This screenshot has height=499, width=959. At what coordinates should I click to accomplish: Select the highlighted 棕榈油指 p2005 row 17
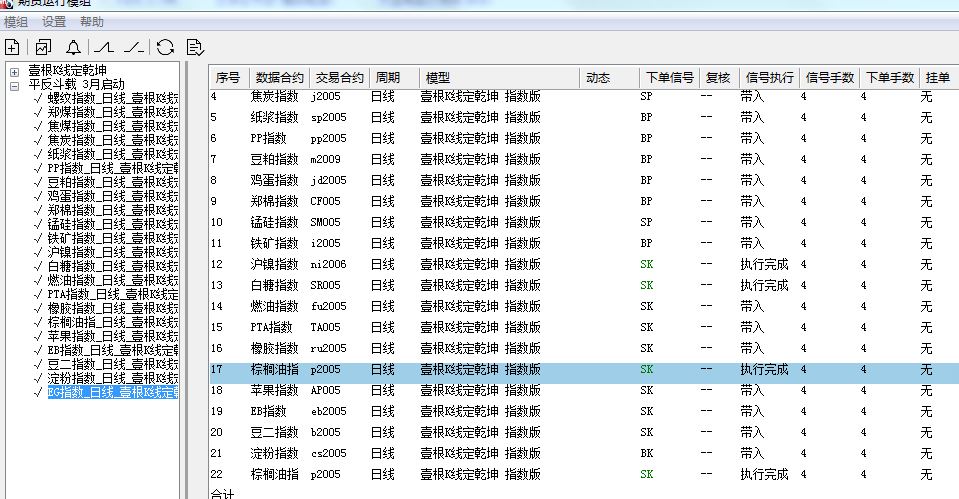[x=500, y=369]
